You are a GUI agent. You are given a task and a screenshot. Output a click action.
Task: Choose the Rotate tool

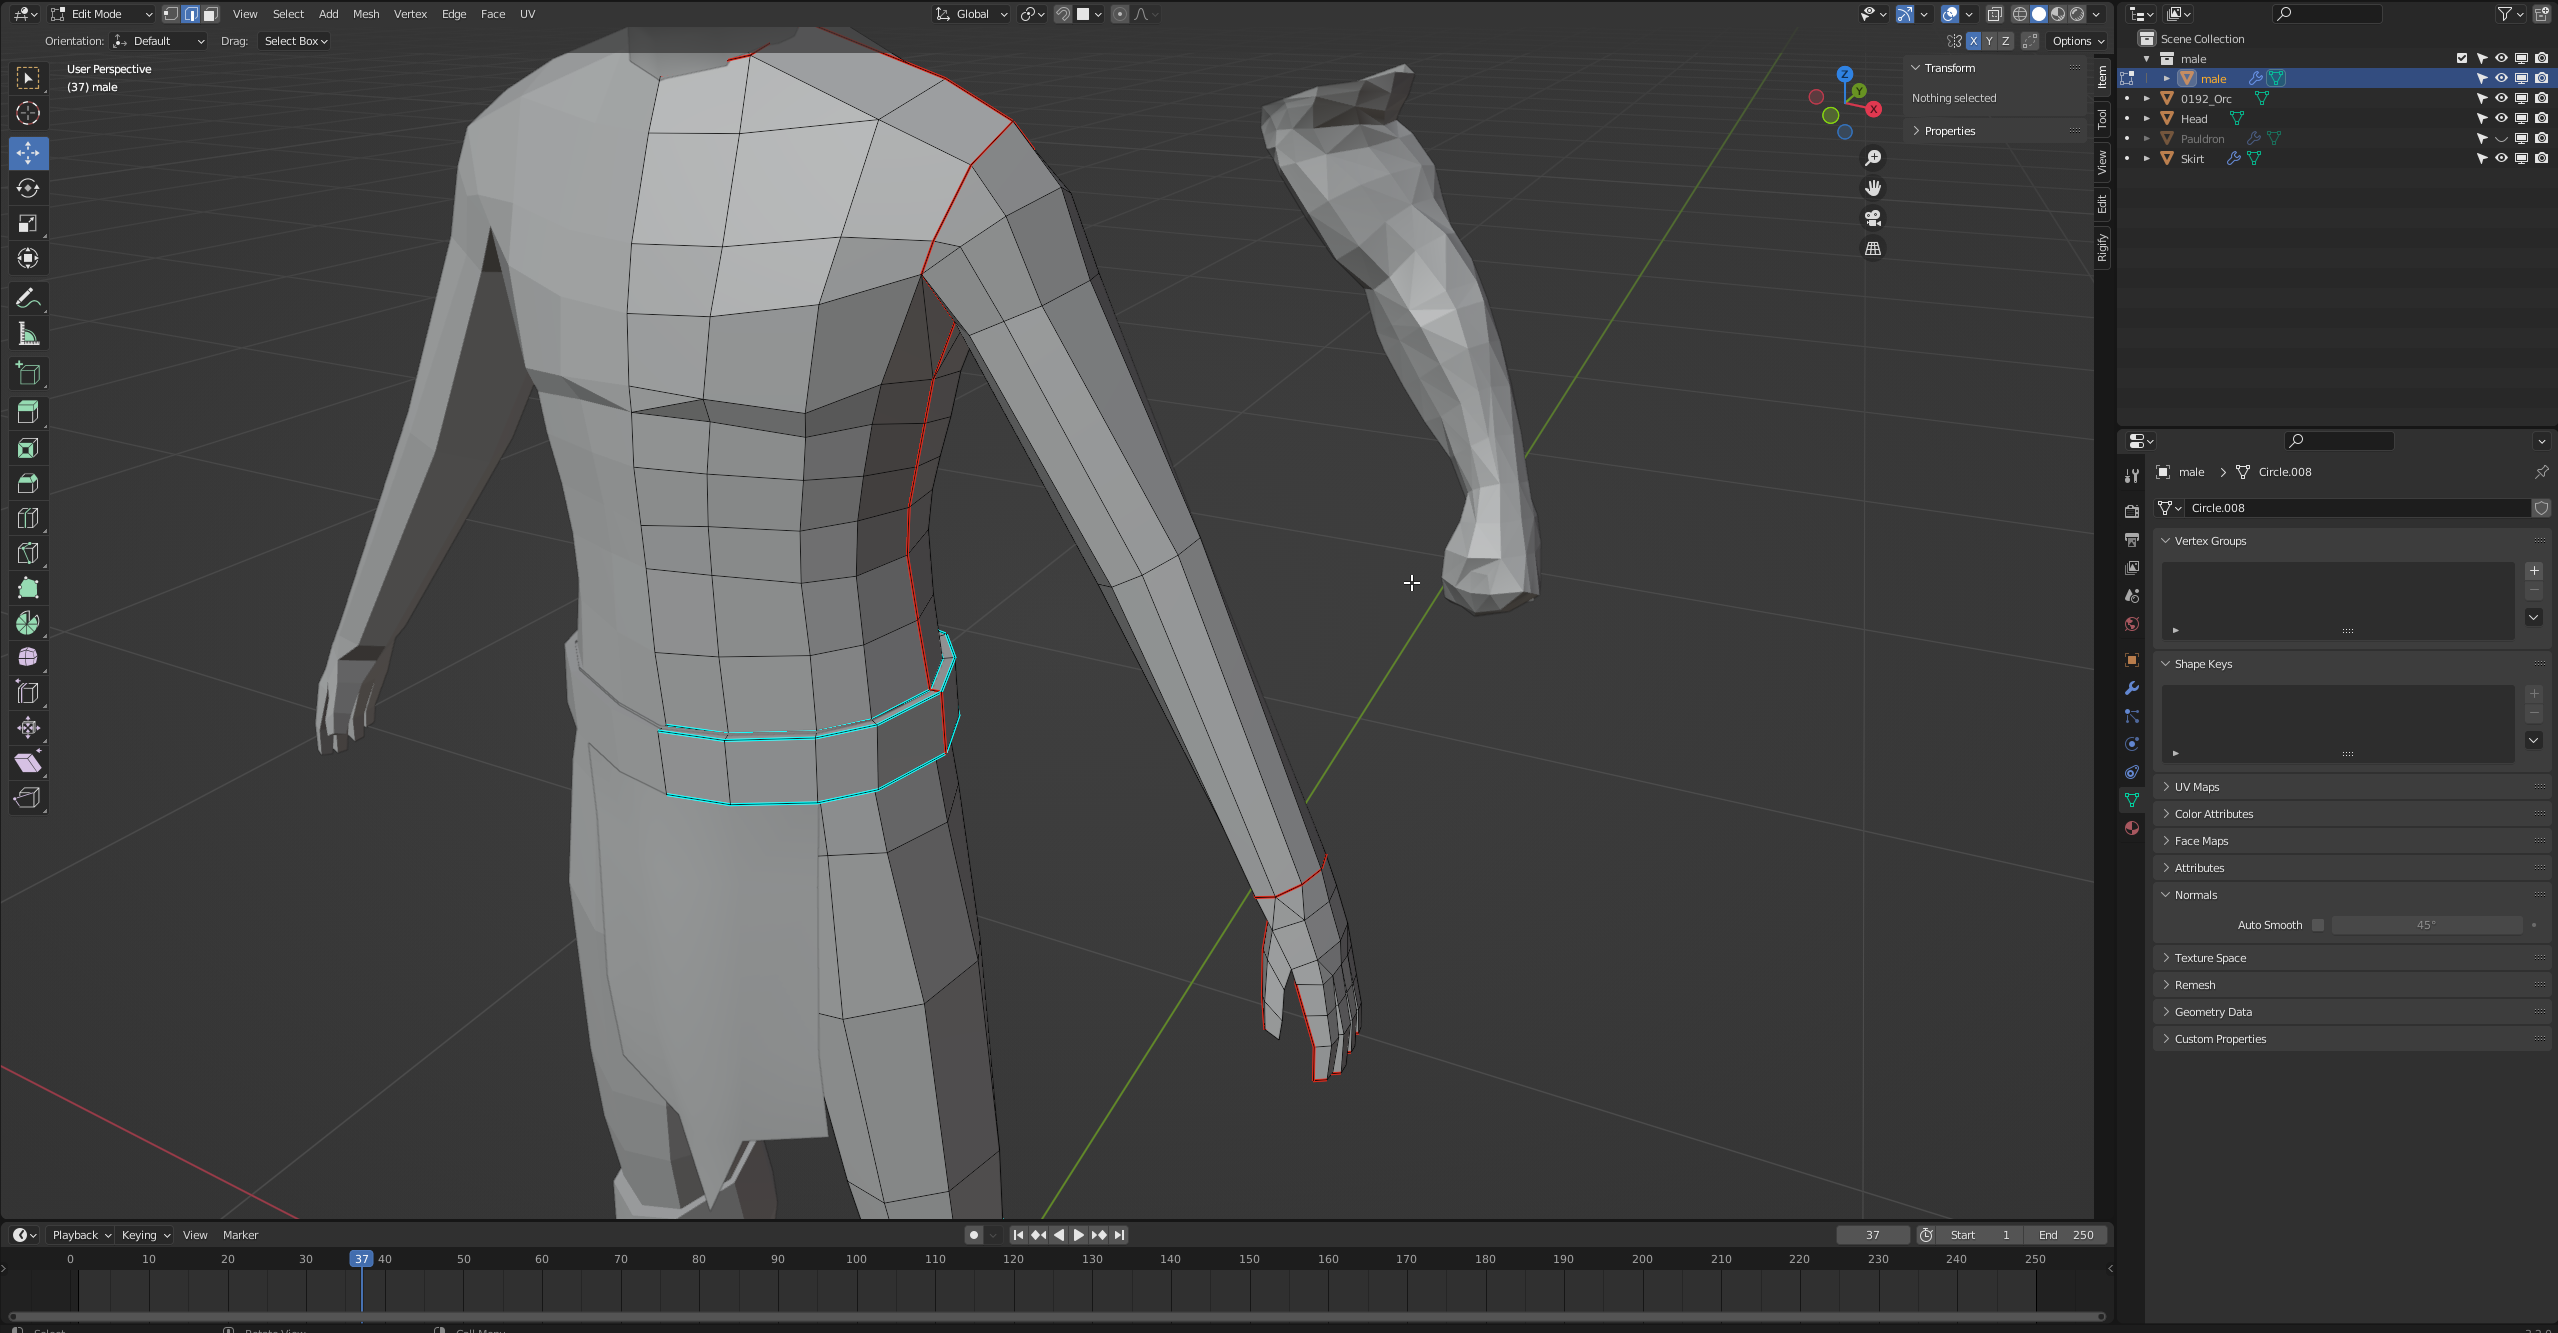[28, 188]
